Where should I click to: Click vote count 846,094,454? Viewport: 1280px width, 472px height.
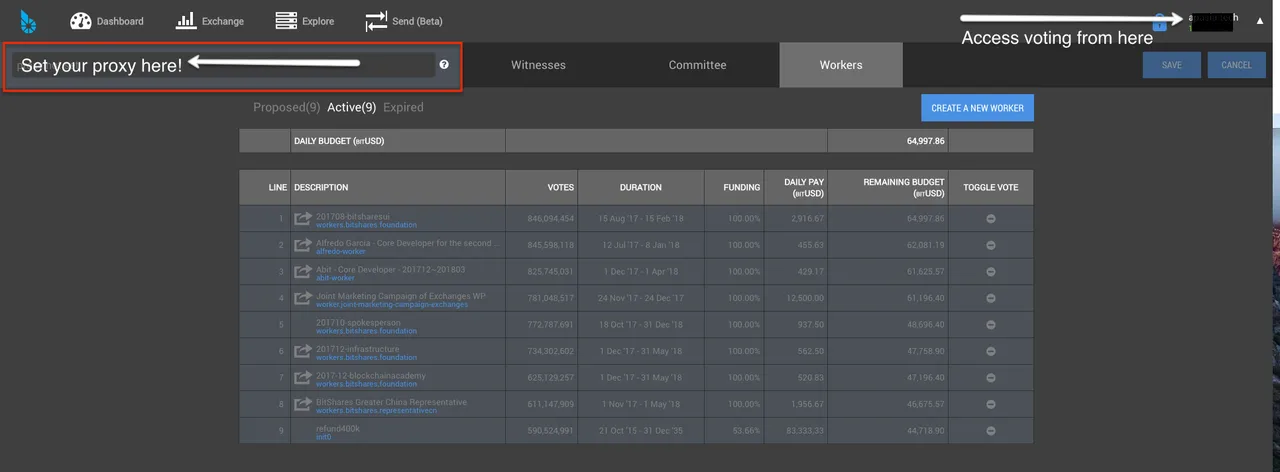[x=551, y=218]
